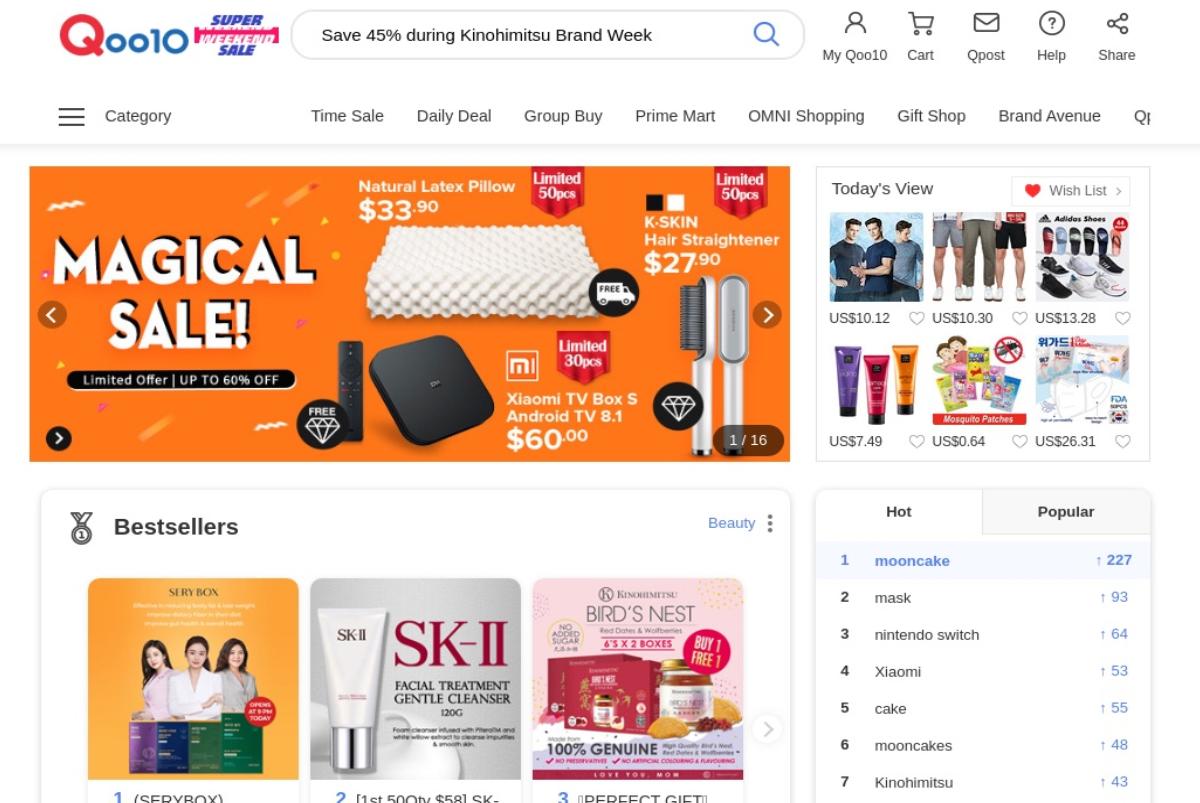Screen dimensions: 1200x803
Task: Toggle wishlist heart for US$10.12 item
Action: (x=916, y=318)
